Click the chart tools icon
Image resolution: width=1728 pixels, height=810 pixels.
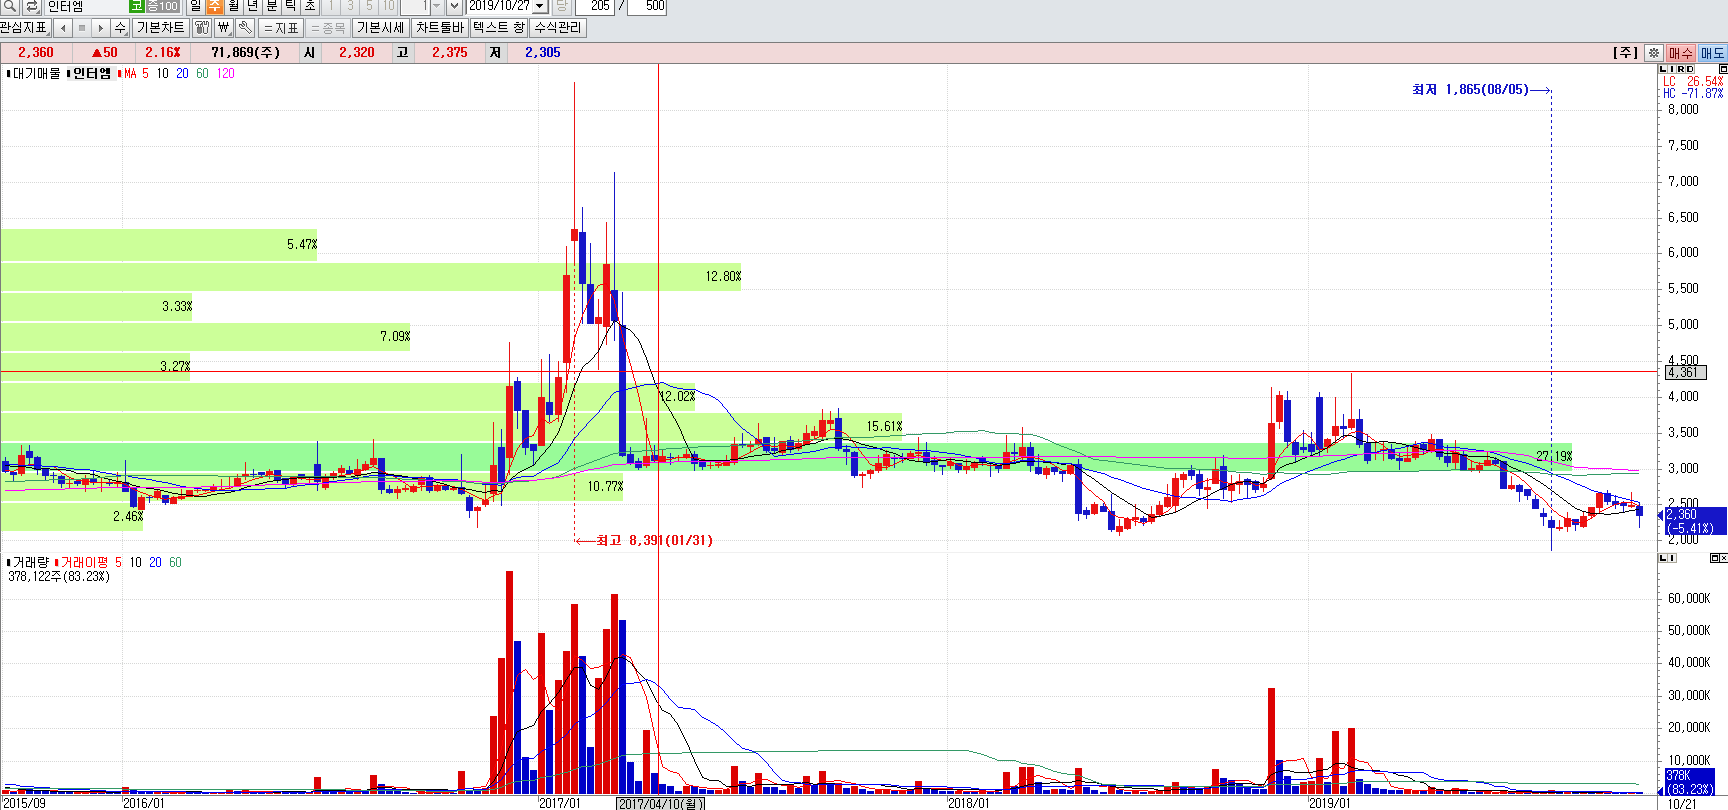[202, 28]
